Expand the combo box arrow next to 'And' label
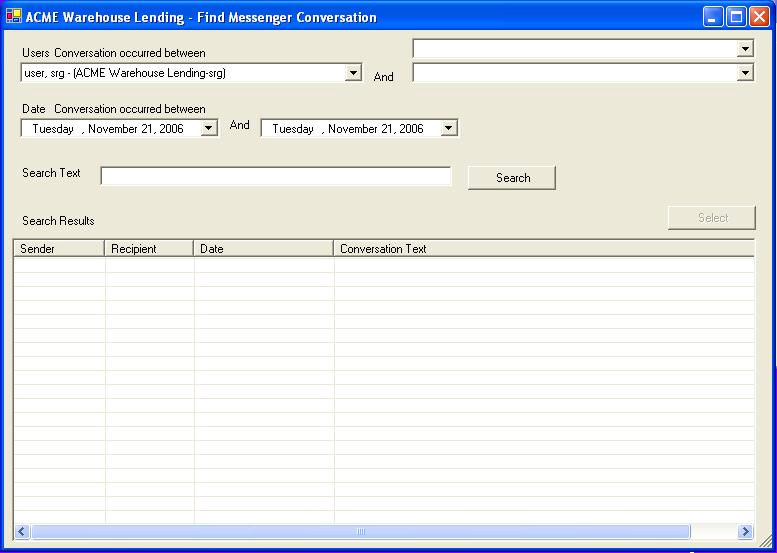777x553 pixels. point(745,73)
